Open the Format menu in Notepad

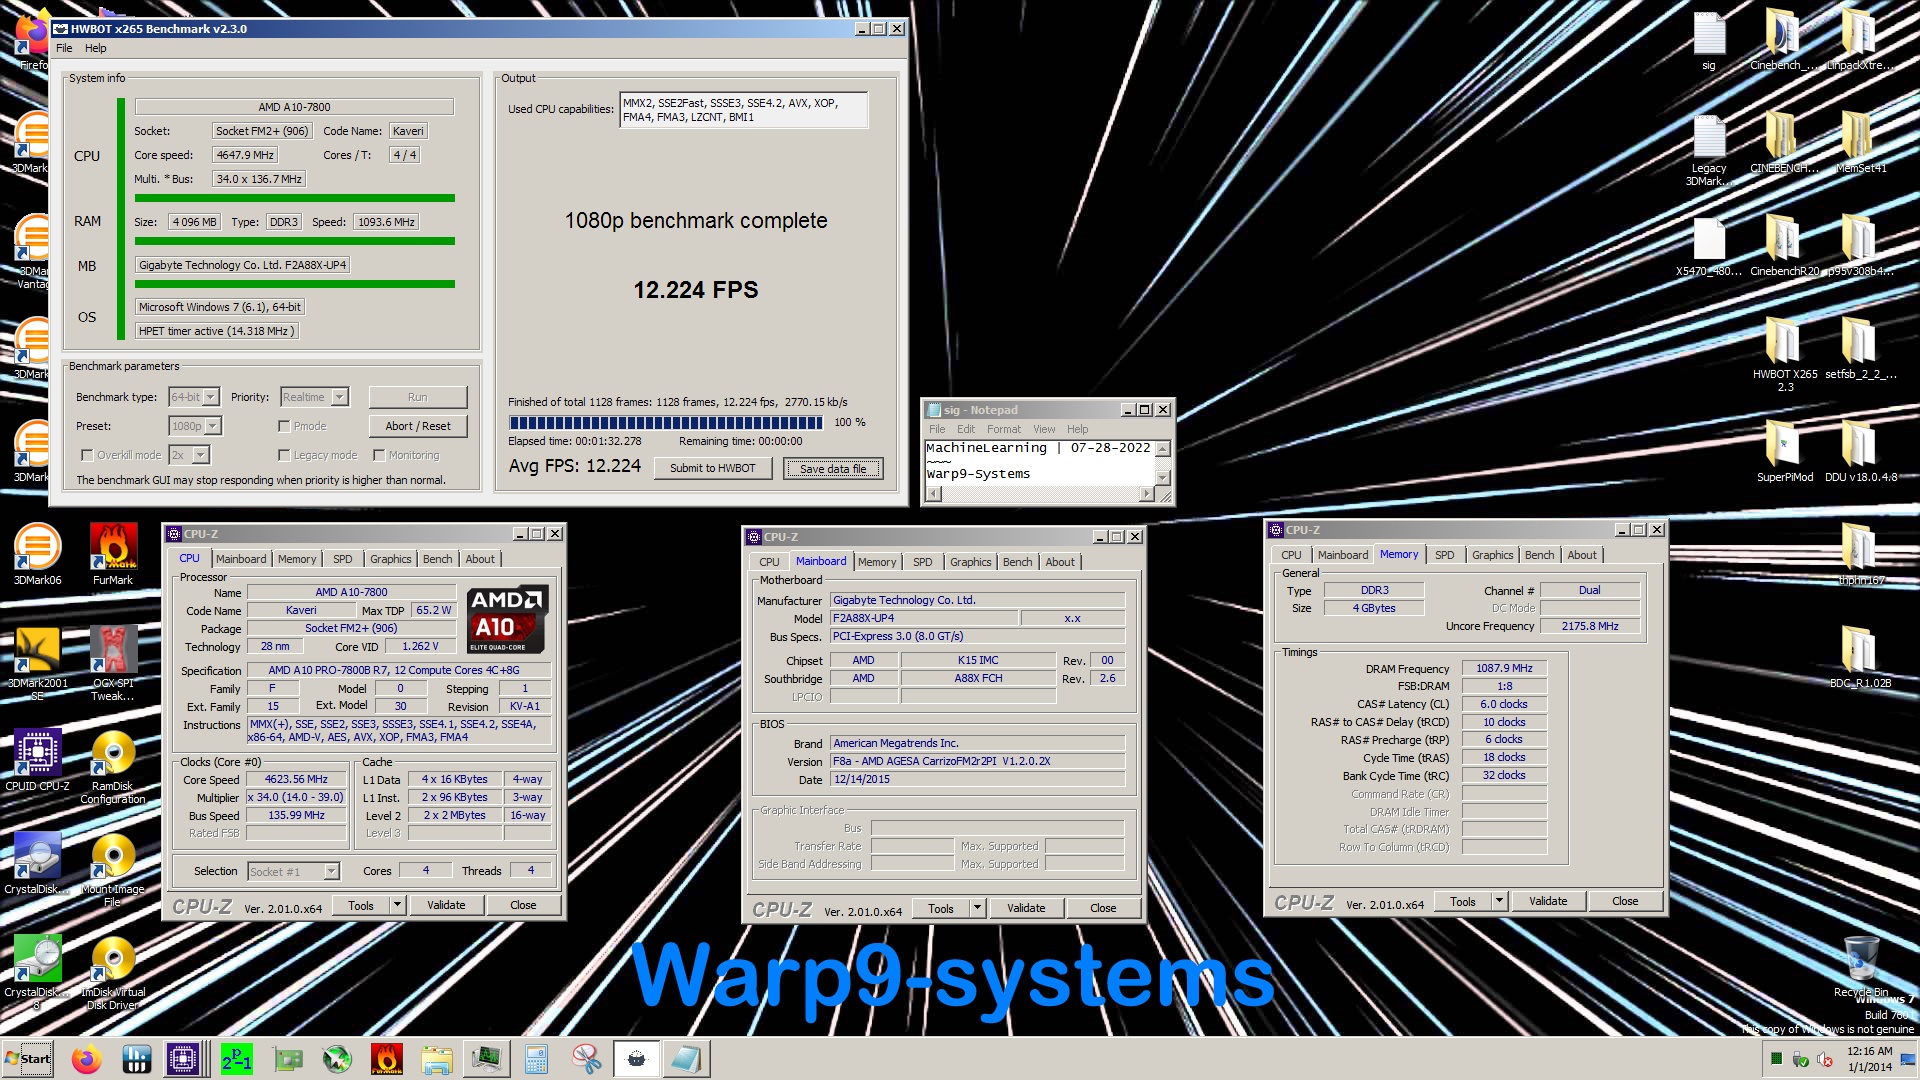pyautogui.click(x=1004, y=429)
